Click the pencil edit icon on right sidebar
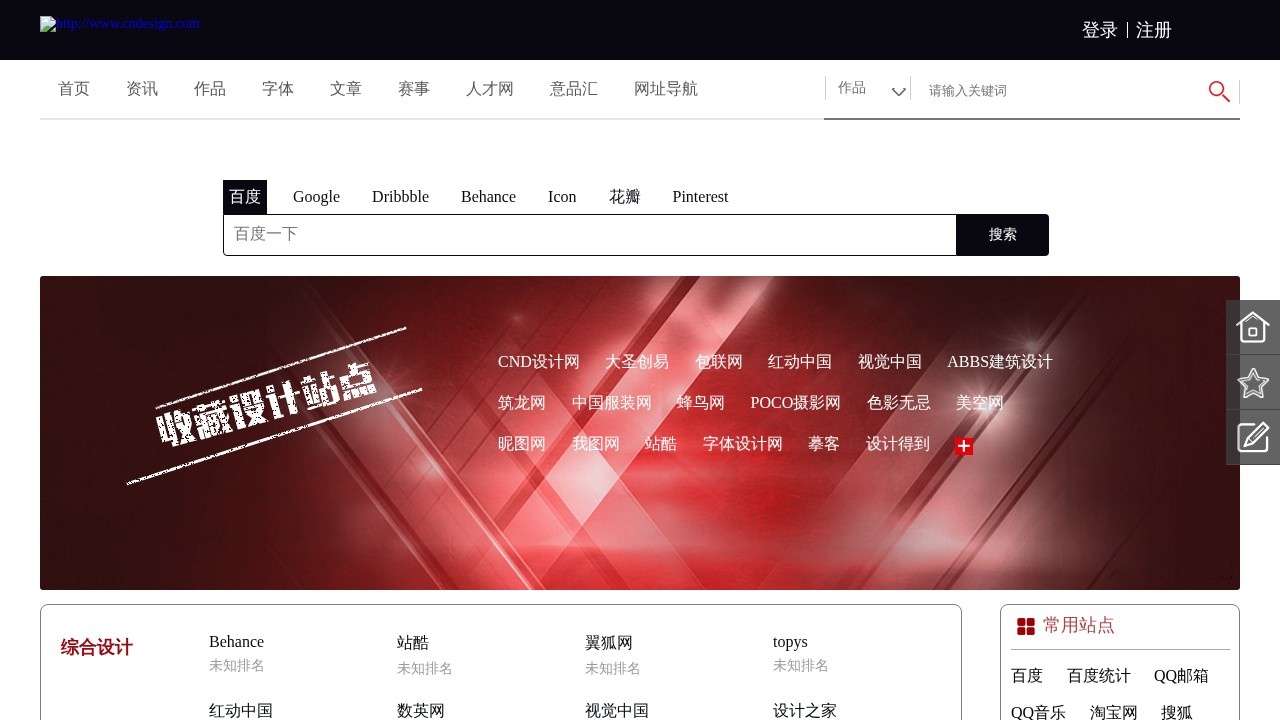 (x=1252, y=437)
